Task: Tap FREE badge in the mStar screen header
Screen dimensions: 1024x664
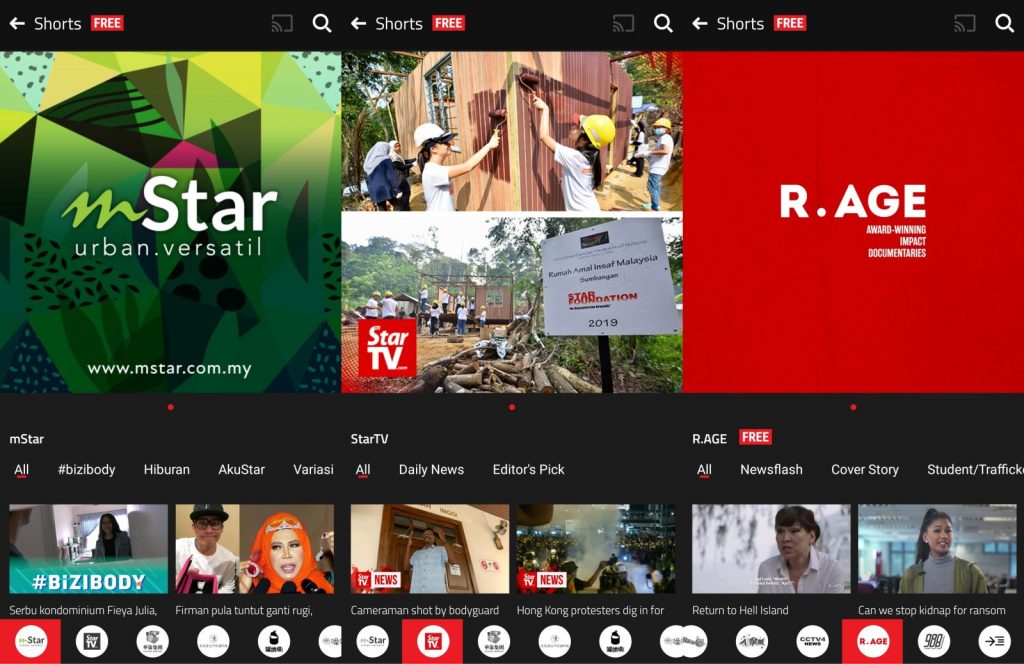Action: pyautogui.click(x=107, y=24)
